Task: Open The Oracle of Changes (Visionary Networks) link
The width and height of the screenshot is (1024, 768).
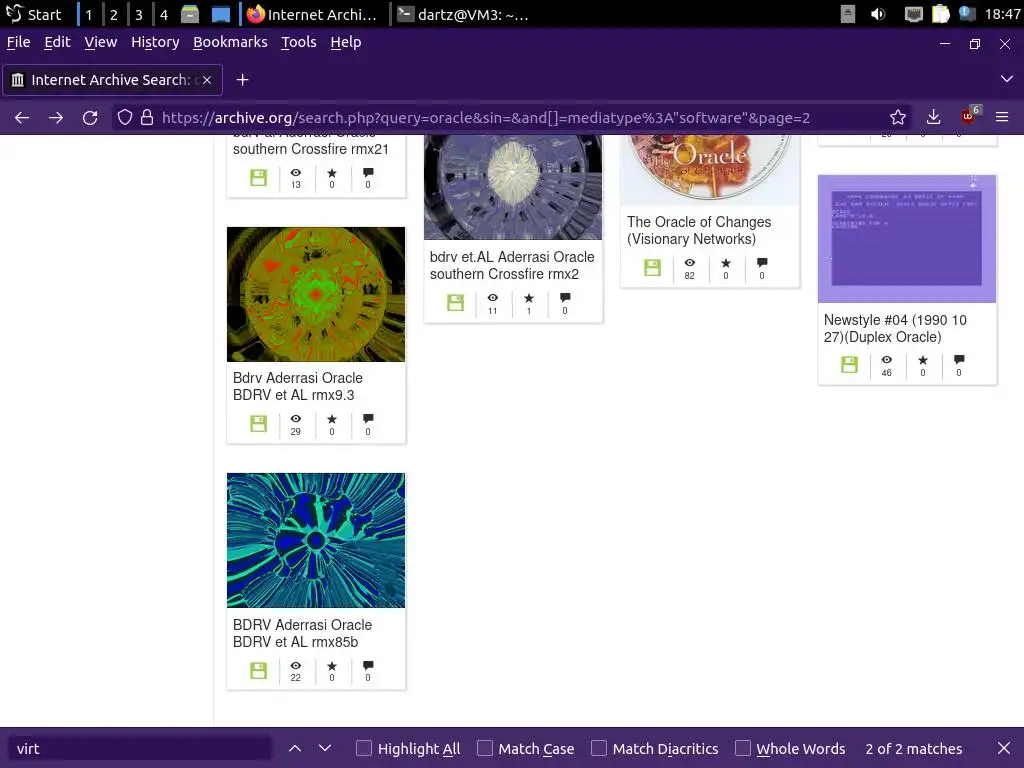Action: pyautogui.click(x=699, y=231)
